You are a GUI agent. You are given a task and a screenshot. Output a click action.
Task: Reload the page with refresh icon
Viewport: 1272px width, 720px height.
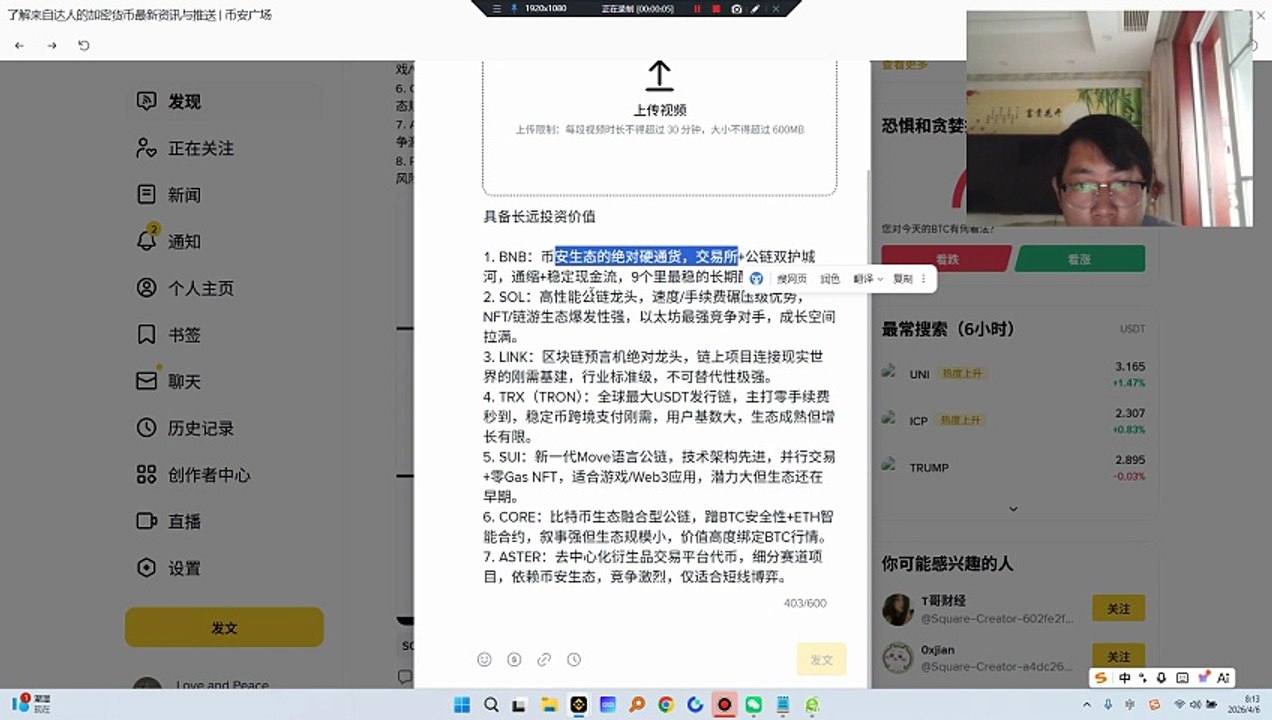(84, 45)
